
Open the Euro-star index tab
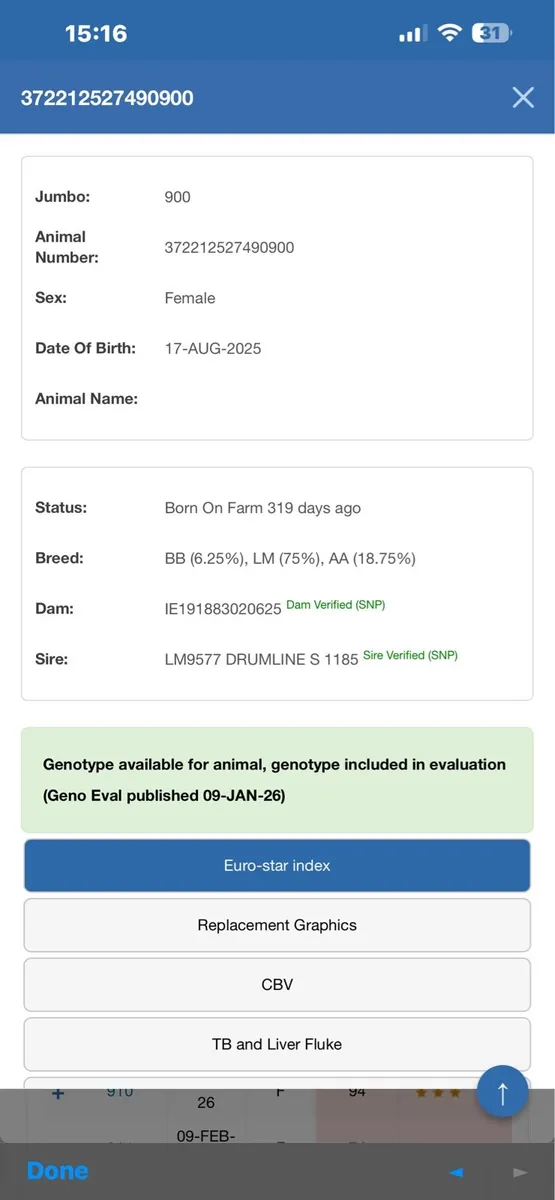tap(277, 865)
